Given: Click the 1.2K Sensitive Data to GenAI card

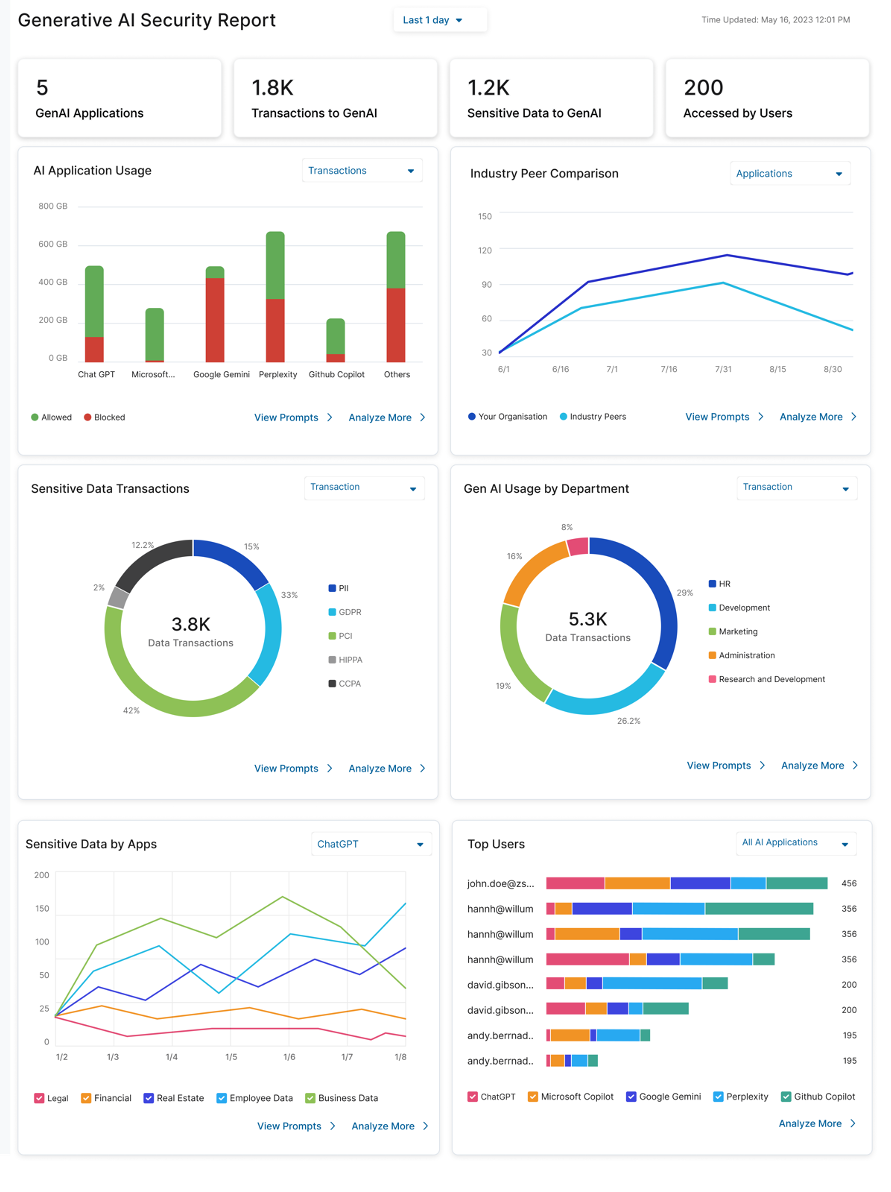Looking at the screenshot, I should pyautogui.click(x=551, y=98).
